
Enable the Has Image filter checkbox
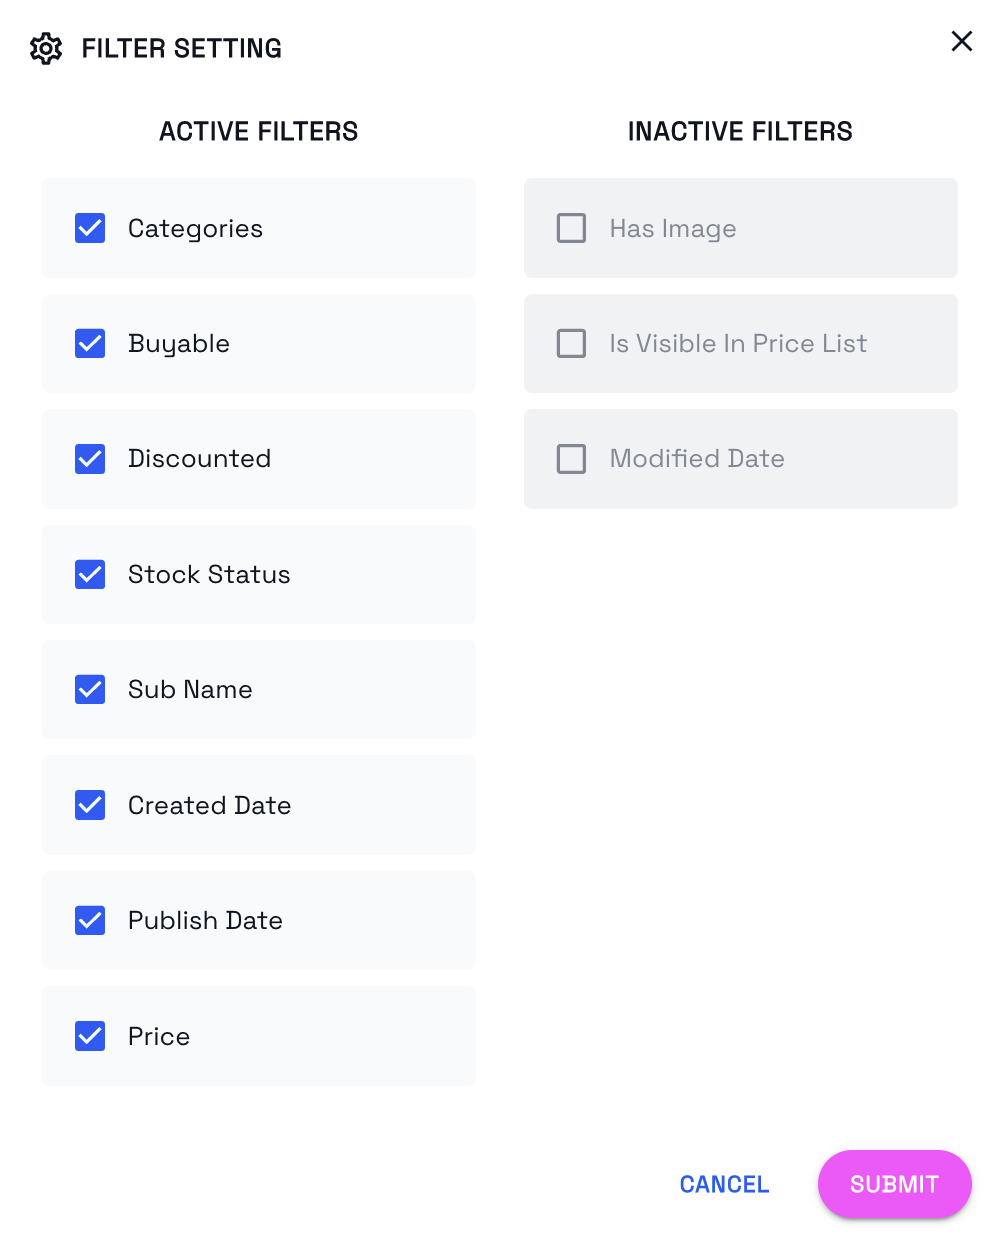click(571, 228)
